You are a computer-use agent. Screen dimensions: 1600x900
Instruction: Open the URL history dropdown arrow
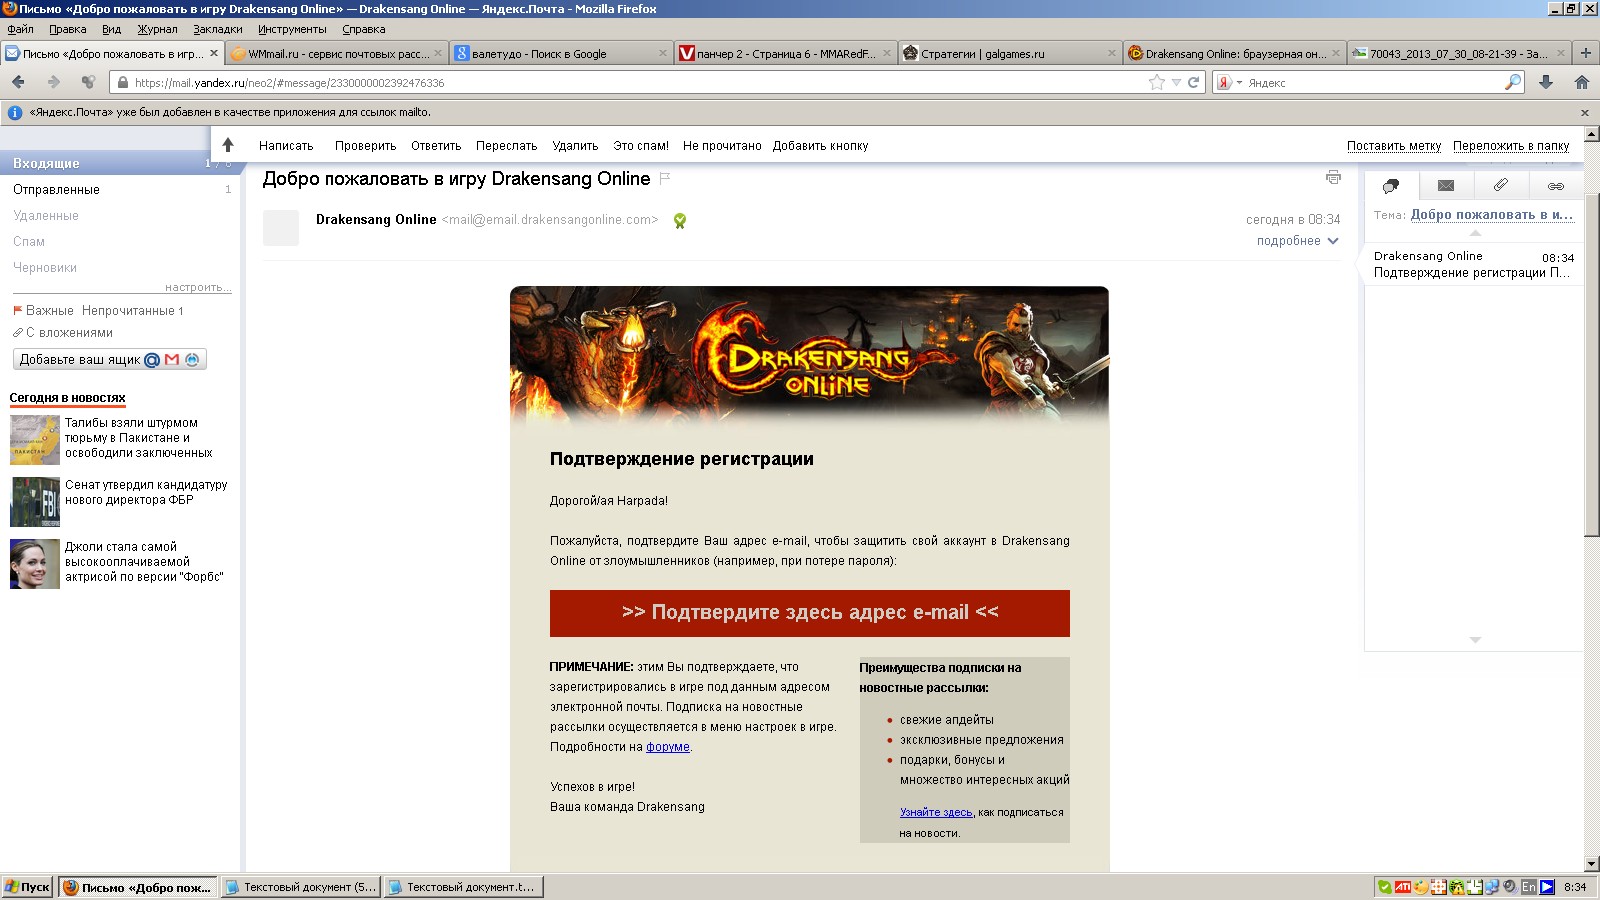click(x=1177, y=83)
